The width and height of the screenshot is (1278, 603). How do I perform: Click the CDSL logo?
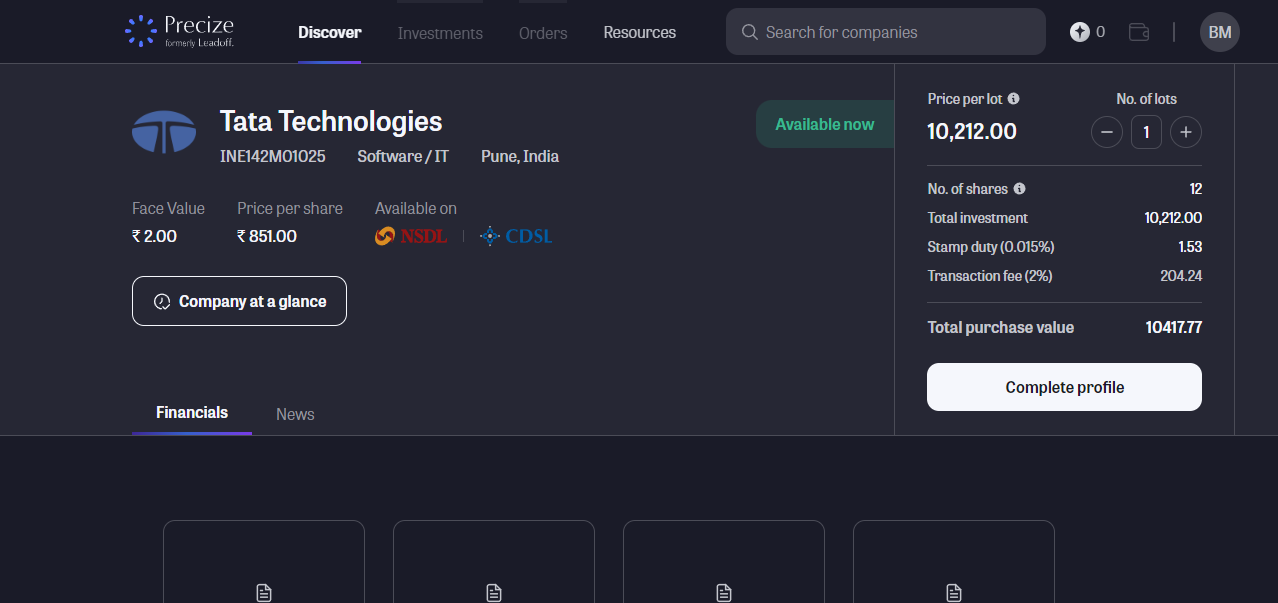click(516, 236)
